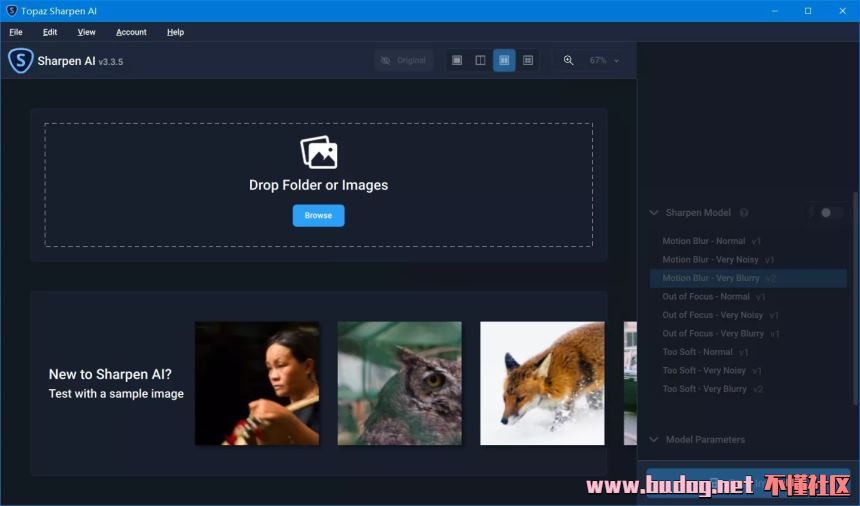Open the View menu
Screen dimensions: 860x506
point(86,32)
